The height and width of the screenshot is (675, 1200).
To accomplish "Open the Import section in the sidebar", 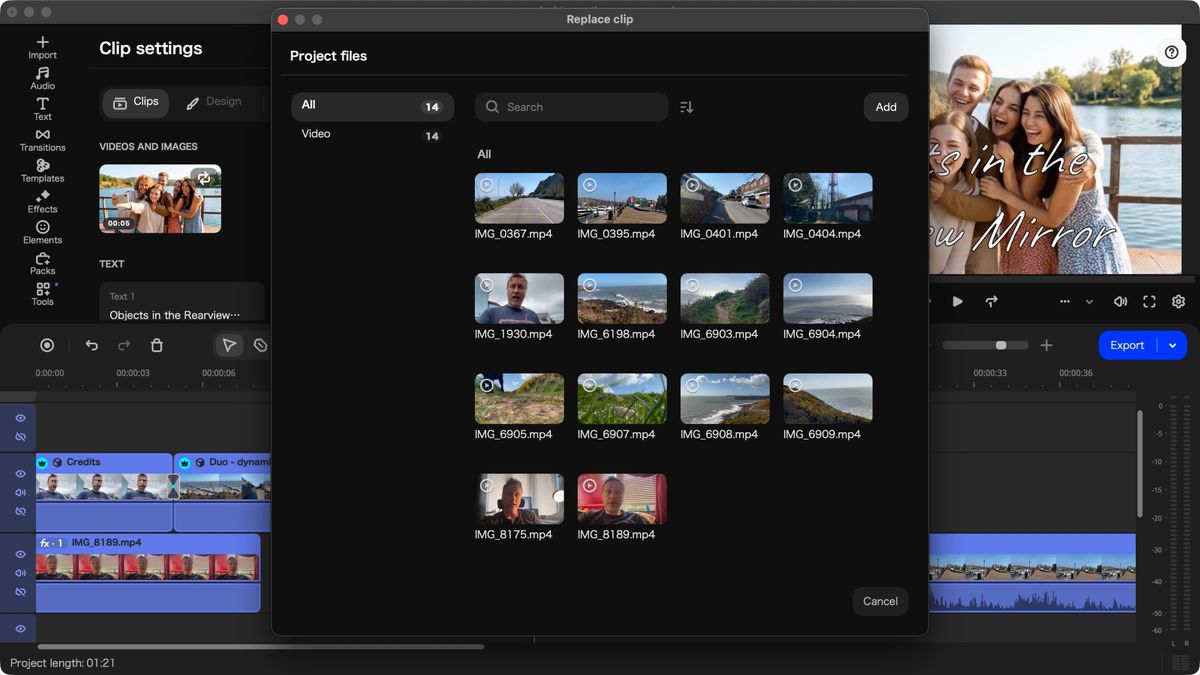I will point(42,47).
